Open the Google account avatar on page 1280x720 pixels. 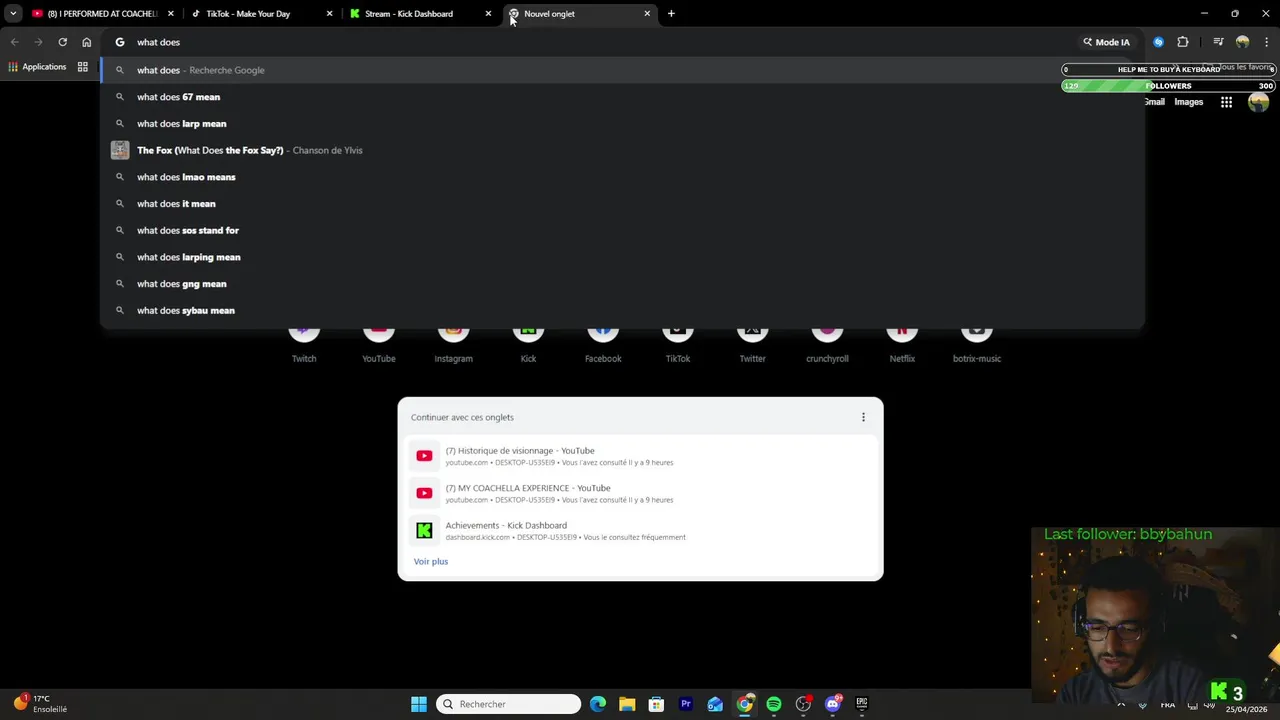[x=1258, y=102]
